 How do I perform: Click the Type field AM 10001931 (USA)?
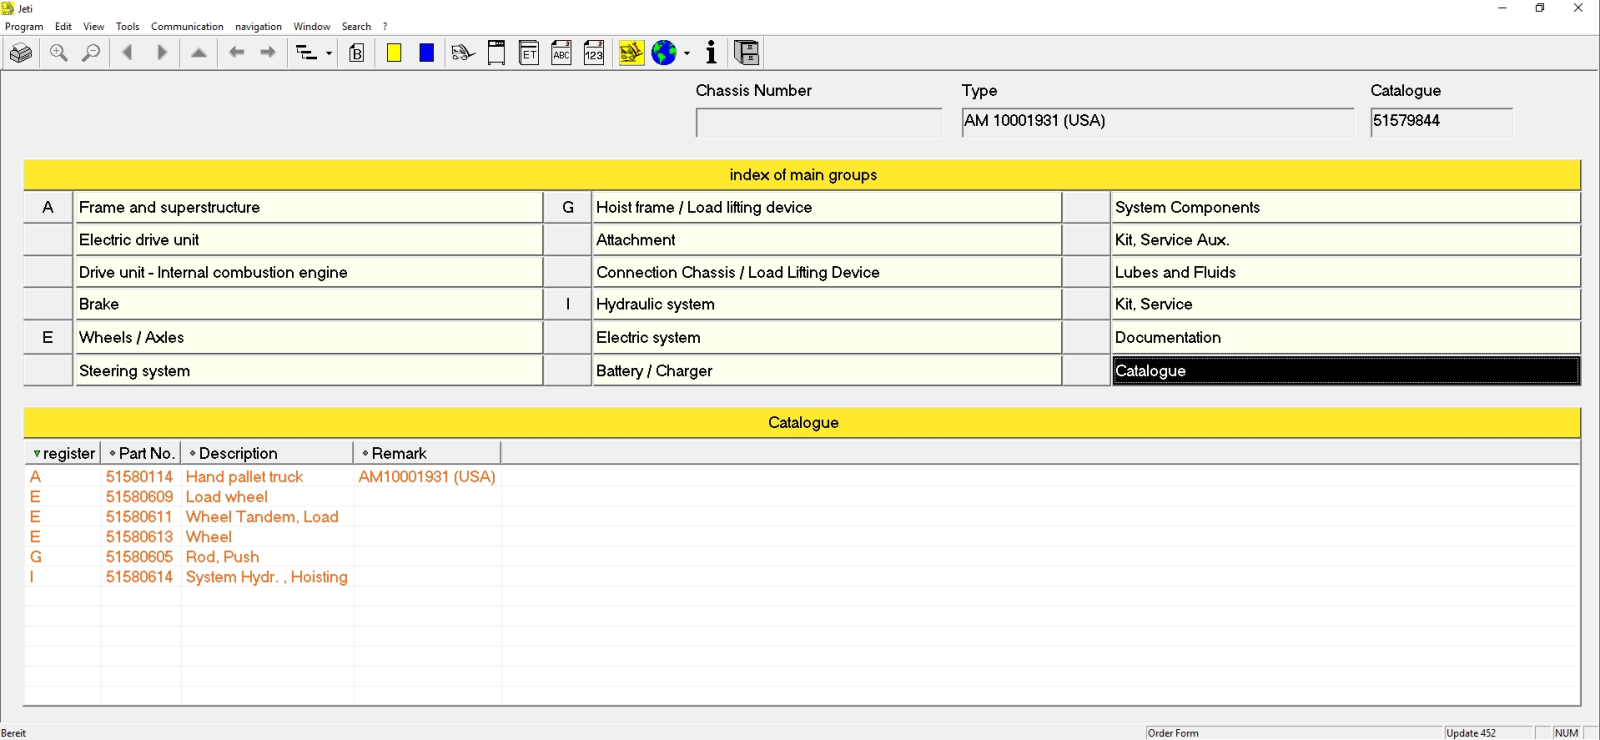1158,122
